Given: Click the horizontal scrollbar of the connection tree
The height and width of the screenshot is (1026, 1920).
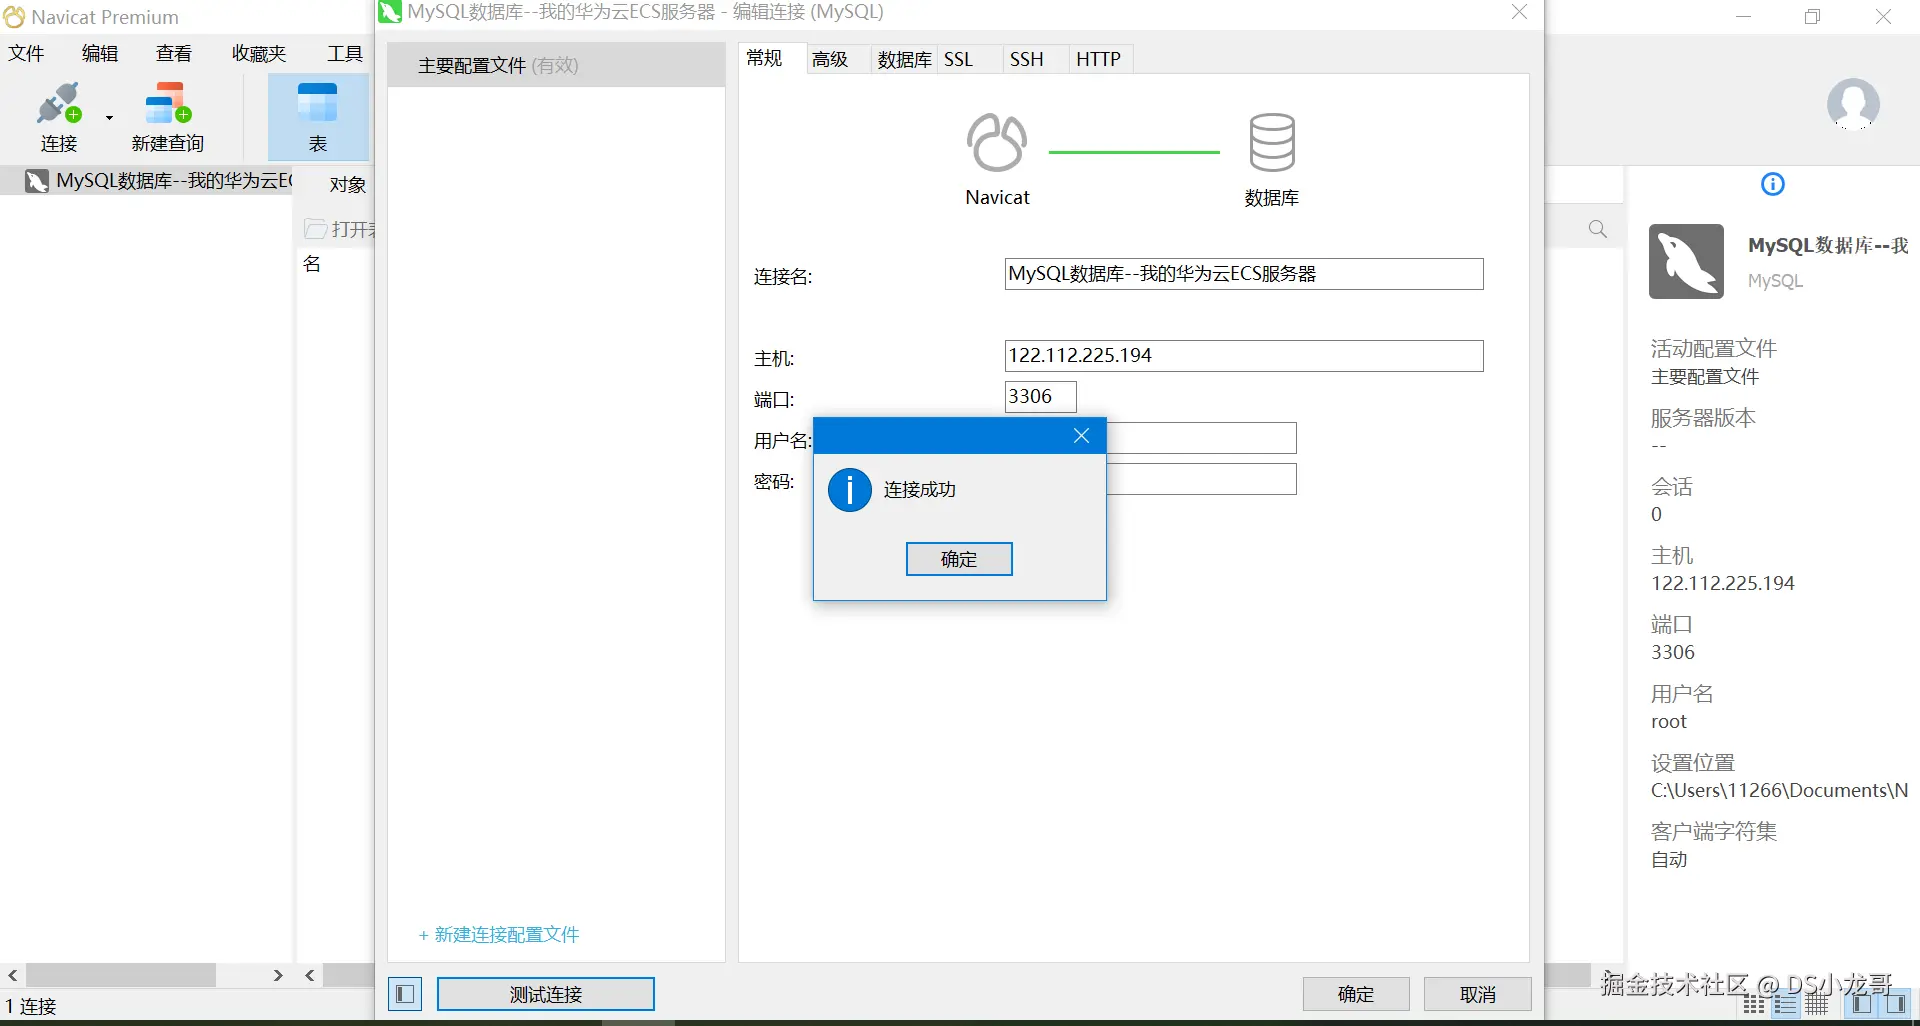Looking at the screenshot, I should pos(121,975).
